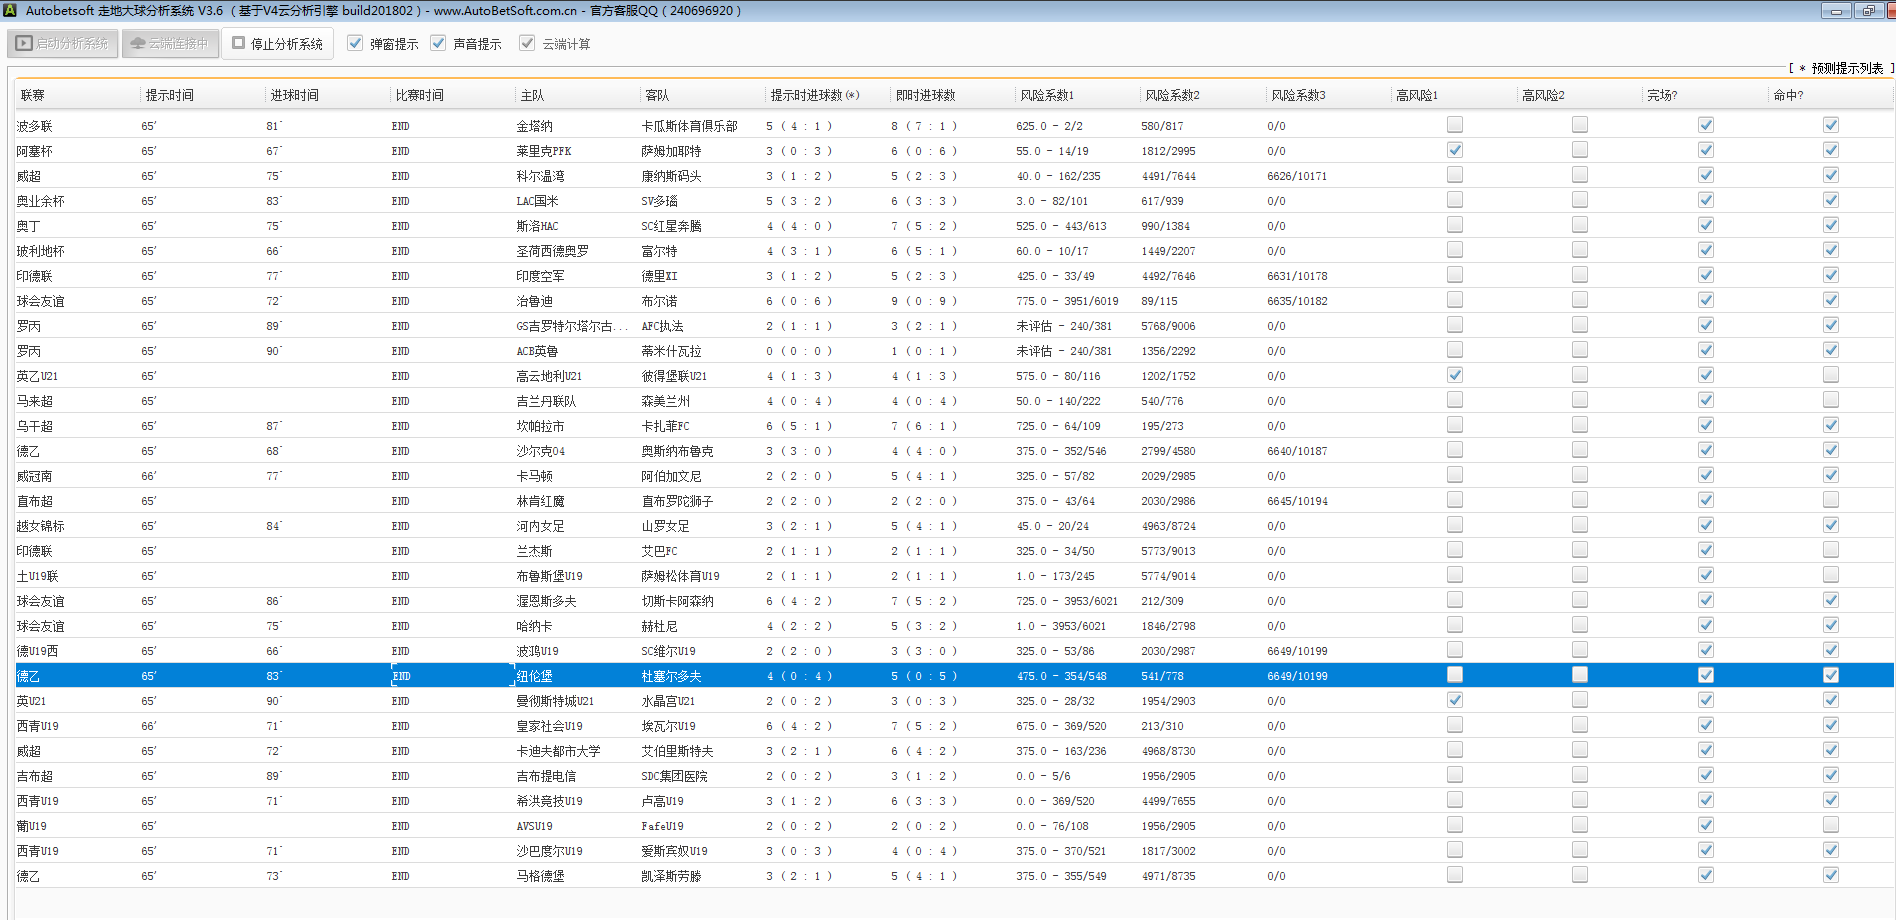Screen dimensions: 1896x920
Task: Tick 高风险2 checkbox in highlighted 纽伦堡 row
Action: [x=1580, y=675]
